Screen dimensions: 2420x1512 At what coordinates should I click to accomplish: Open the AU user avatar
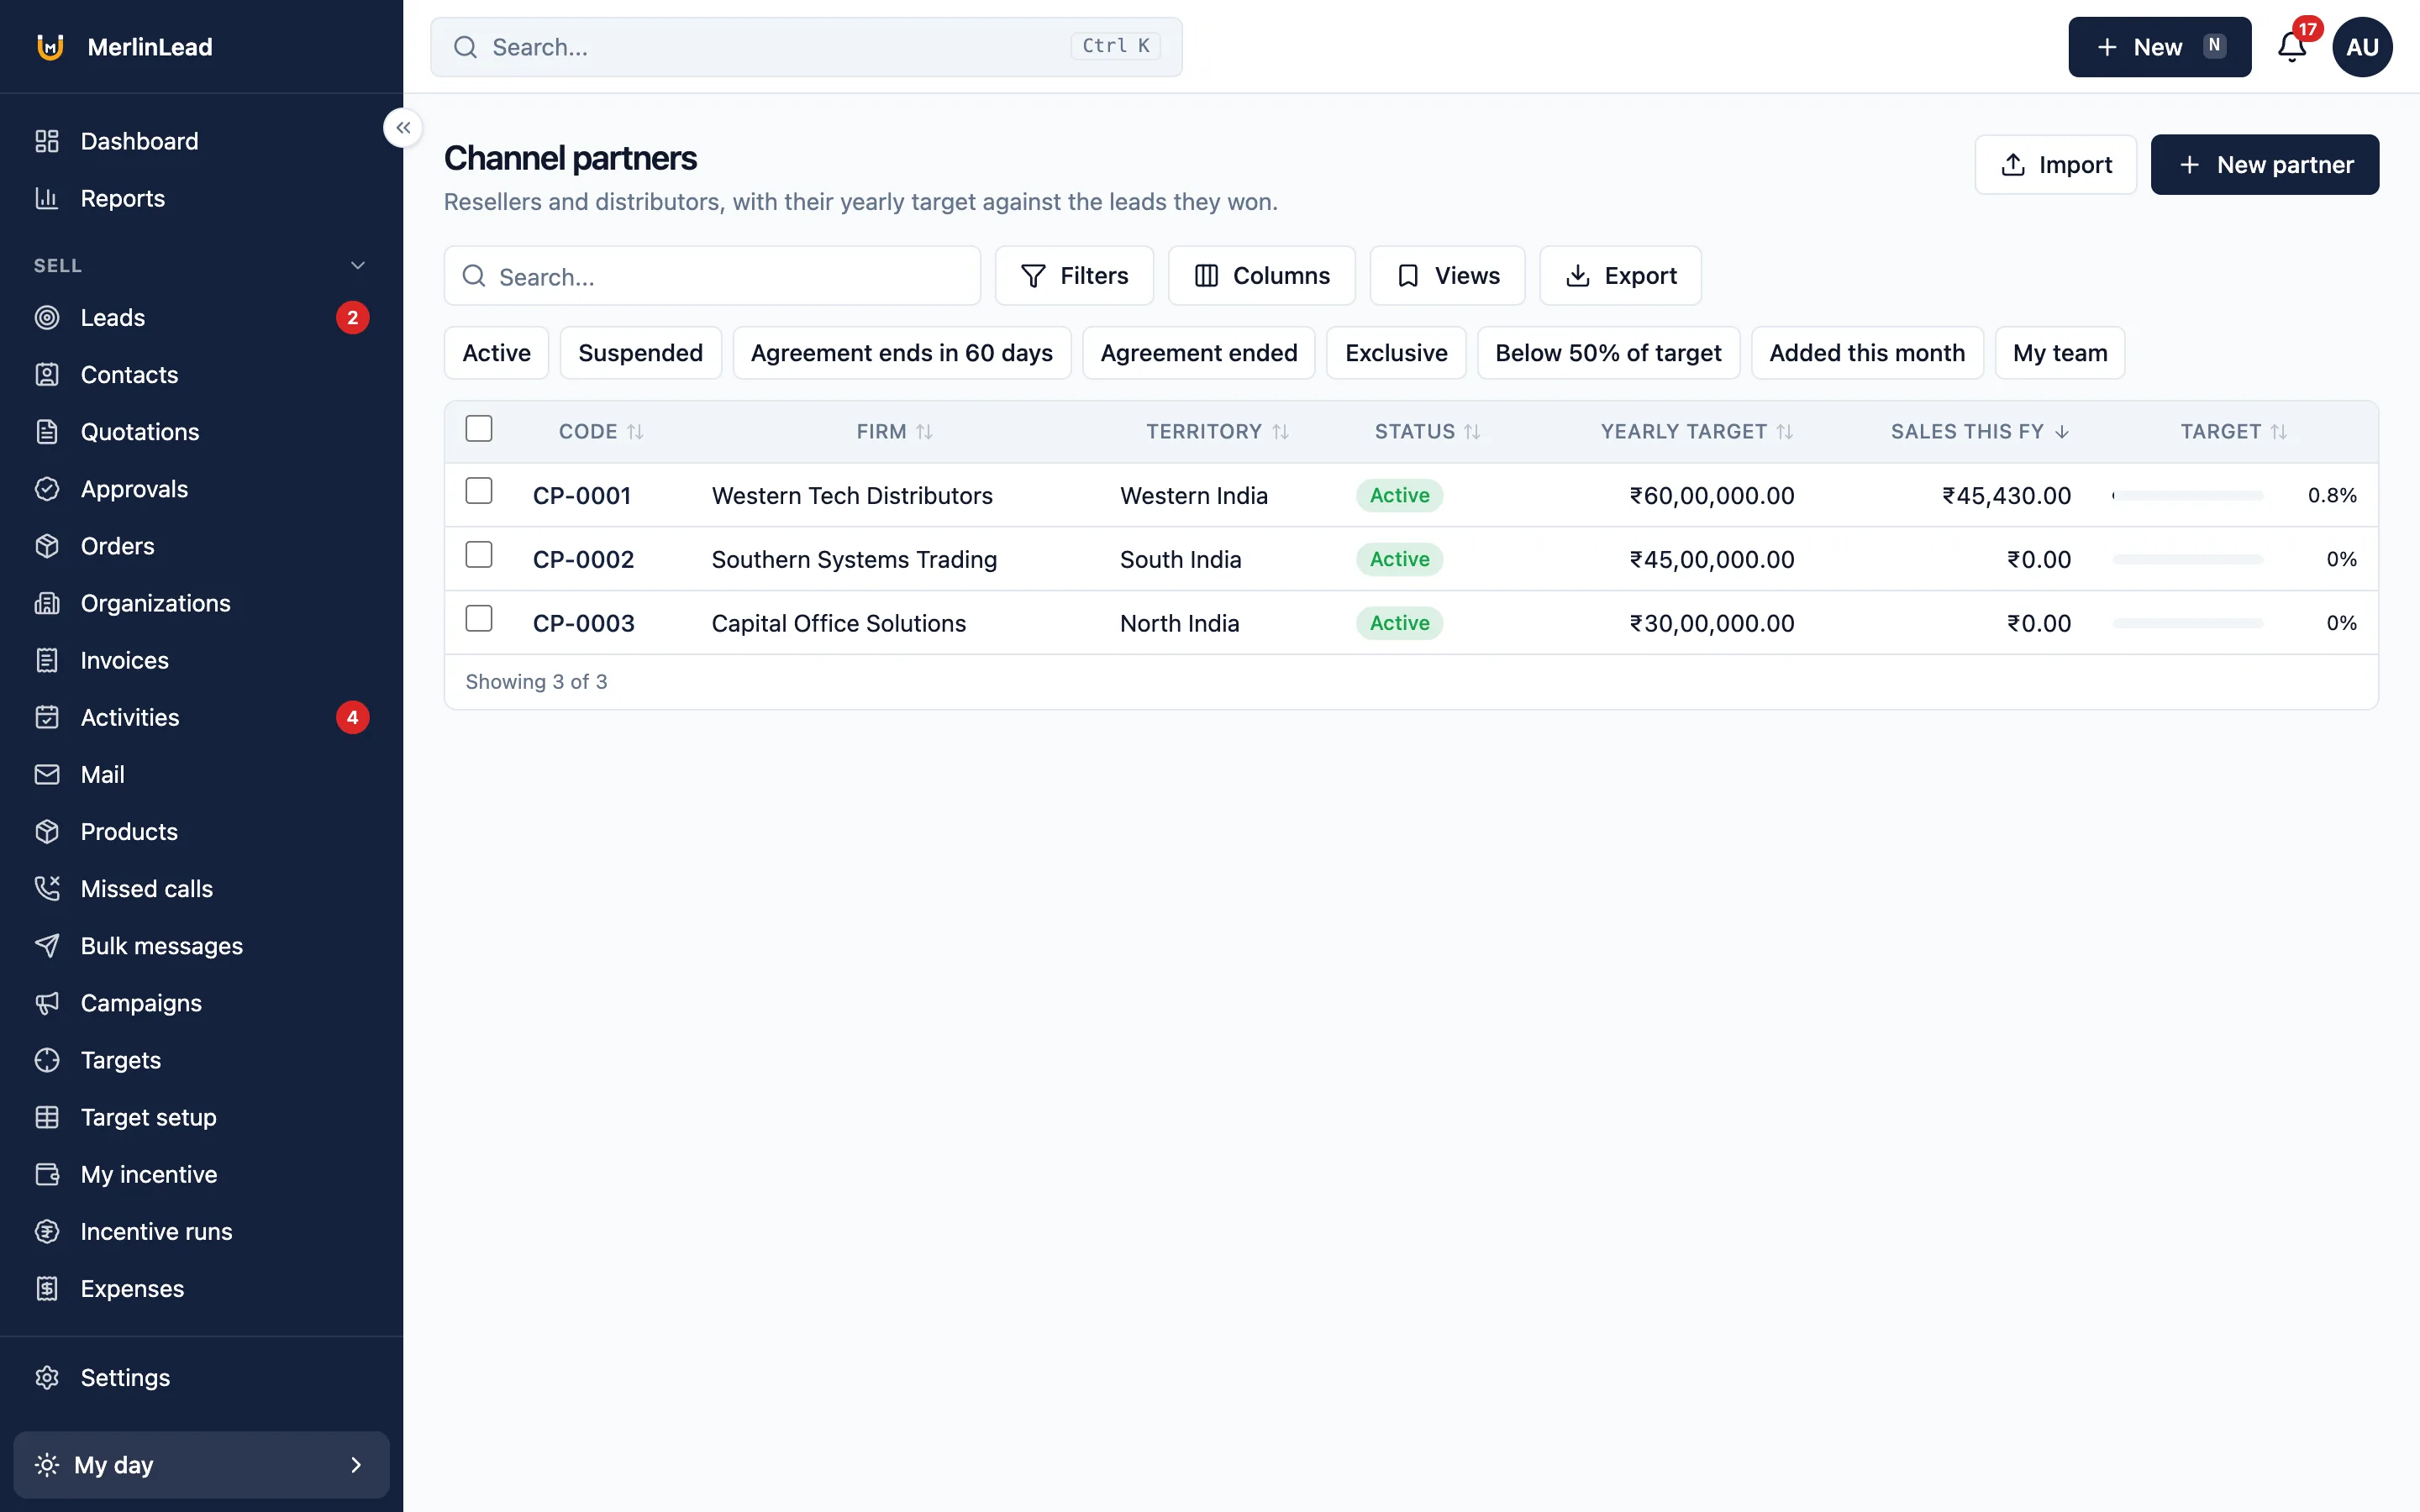coord(2362,47)
